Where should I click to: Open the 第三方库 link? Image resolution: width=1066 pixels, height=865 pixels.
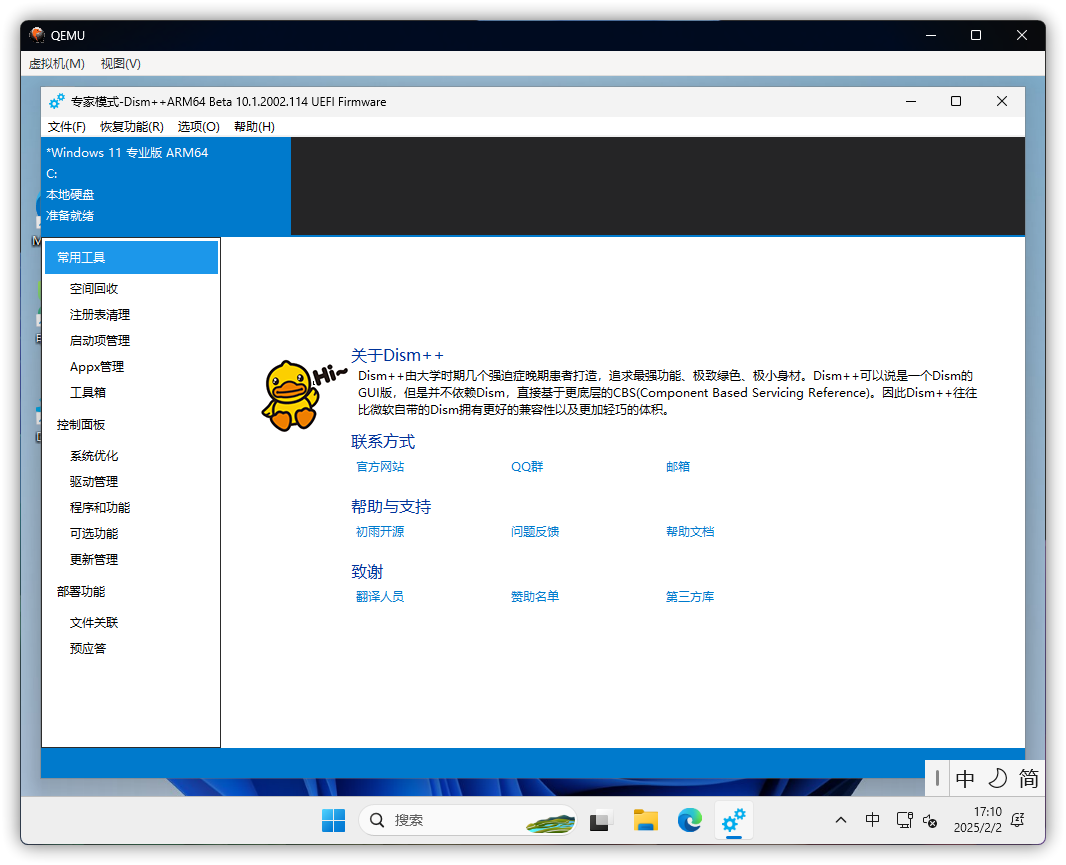tap(690, 596)
